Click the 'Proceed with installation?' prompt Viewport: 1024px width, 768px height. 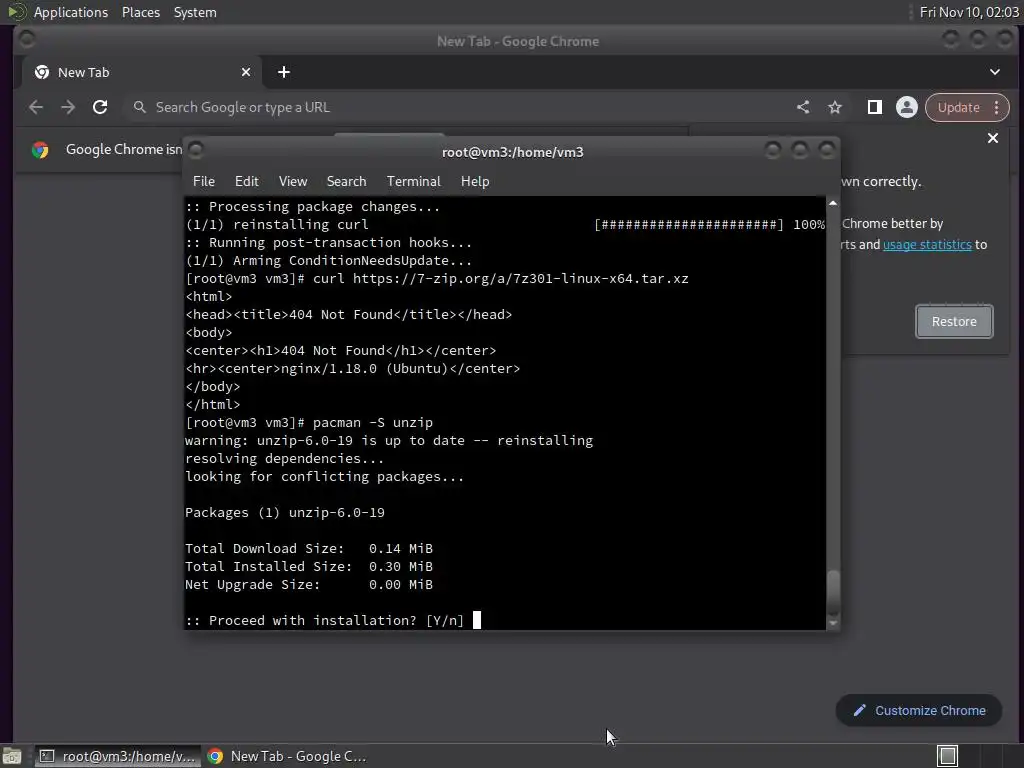click(x=325, y=620)
